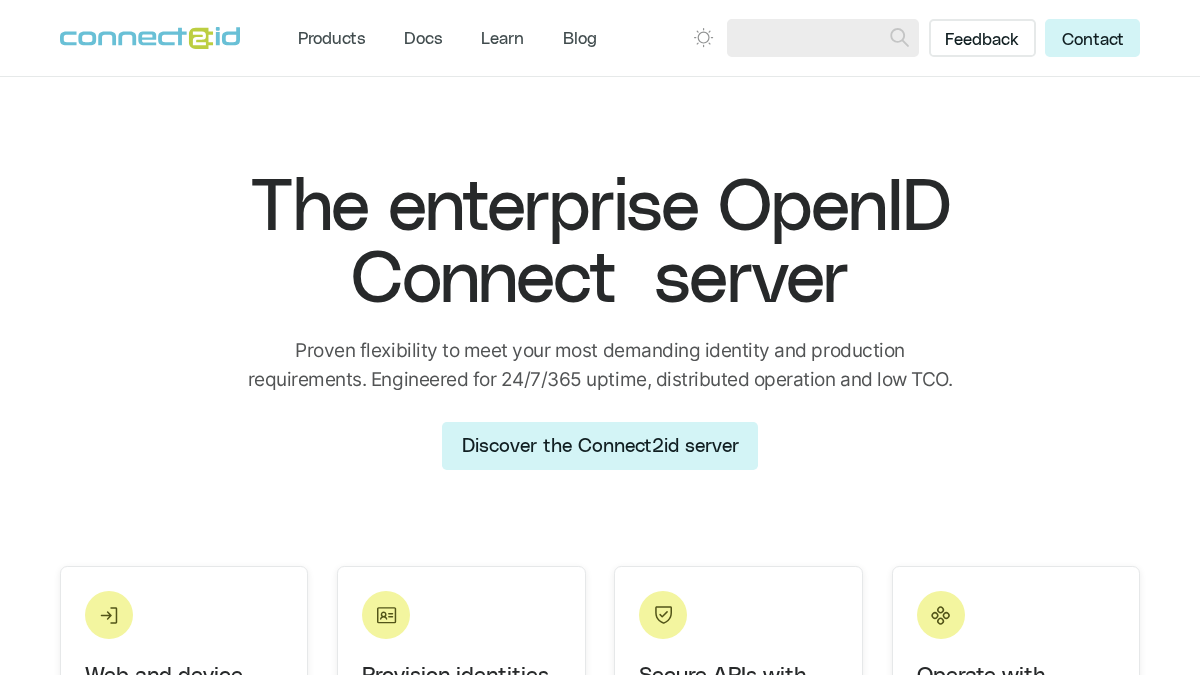Click Discover the Connect2id server button

(600, 446)
